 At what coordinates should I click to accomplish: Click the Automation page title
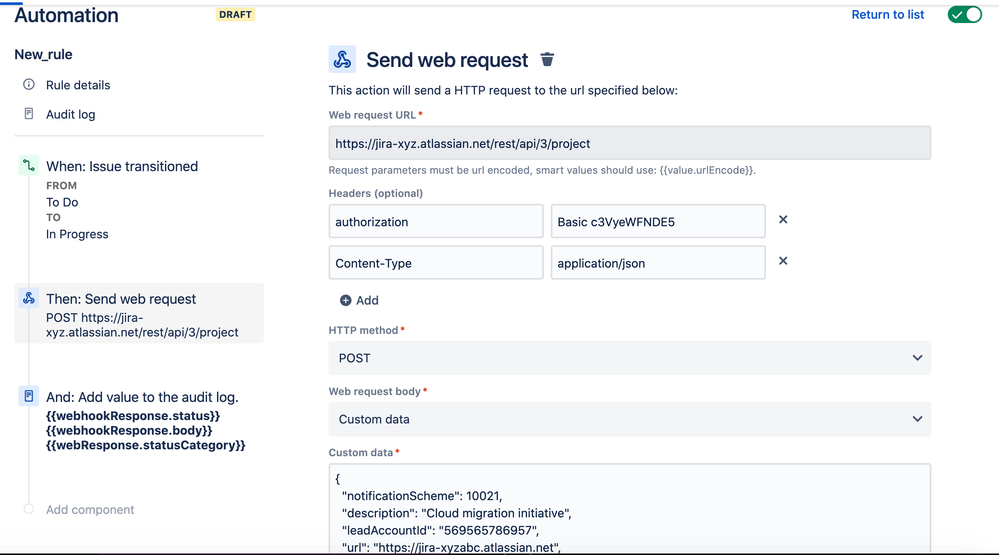[x=66, y=15]
